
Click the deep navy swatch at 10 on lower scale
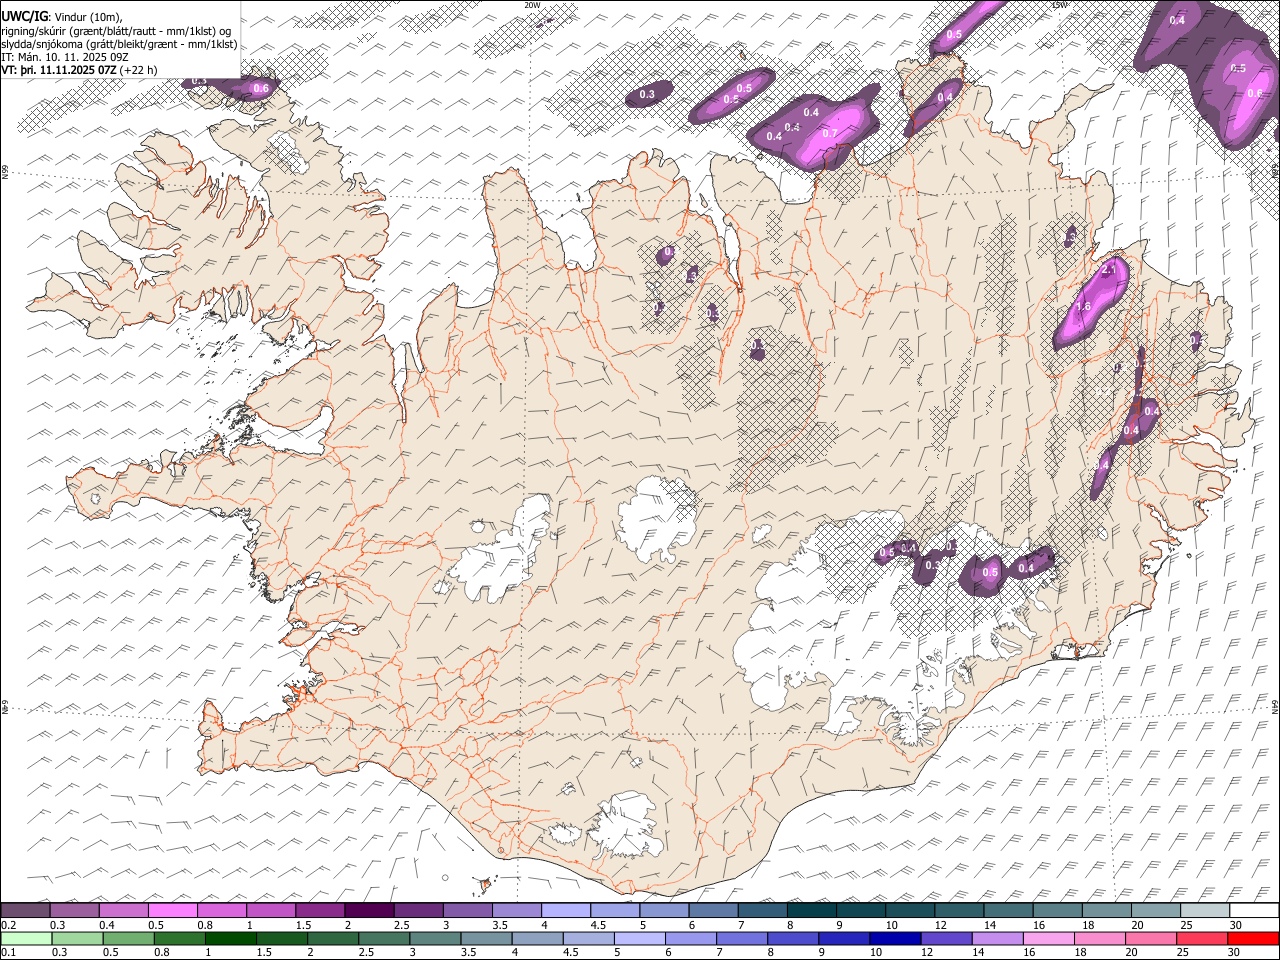tap(894, 939)
